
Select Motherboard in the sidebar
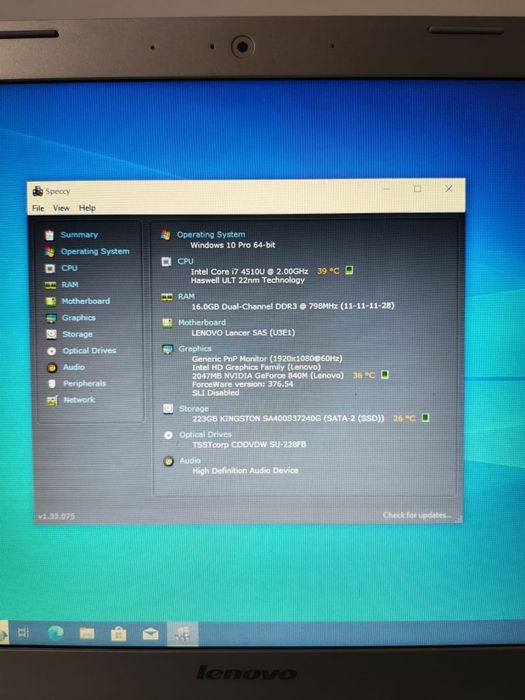pos(86,301)
